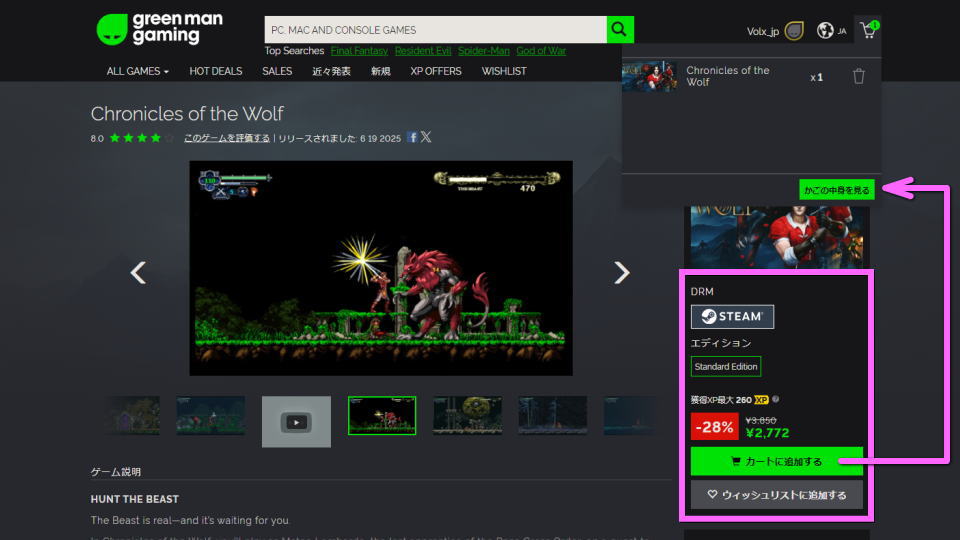Open the Volx_jp account name

(762, 31)
